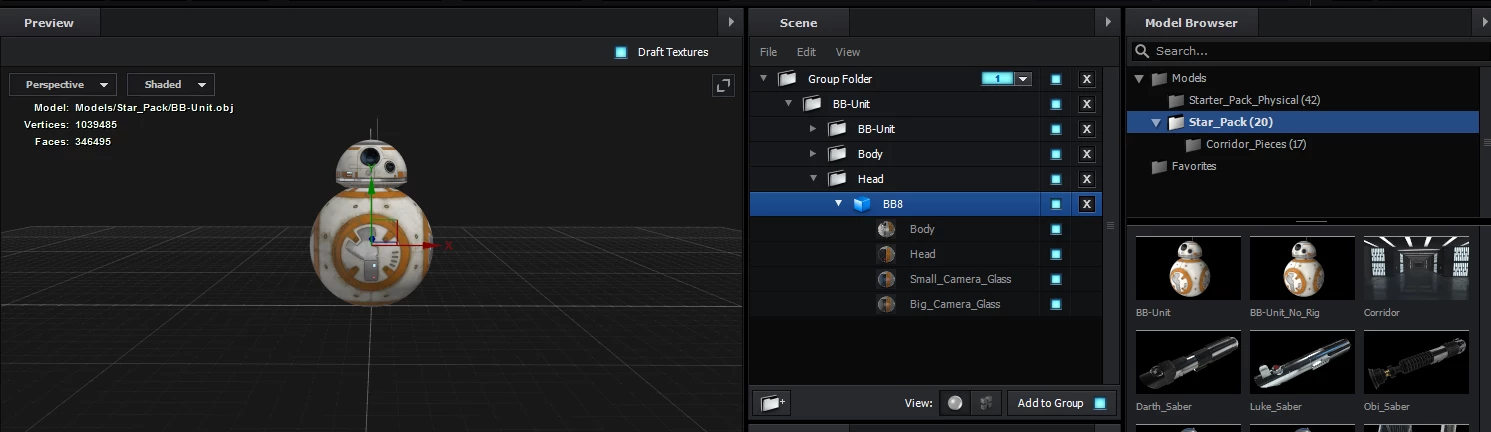Open the File menu in Scene panel

click(x=768, y=52)
